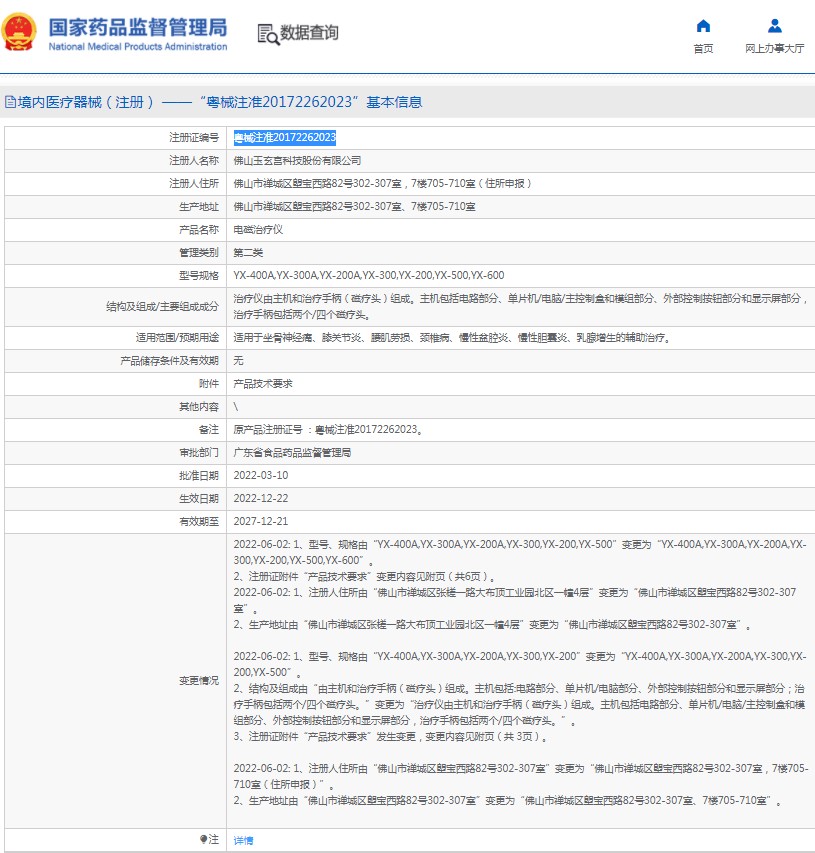
Task: Click the 有效期至 label
Action: coord(199,521)
